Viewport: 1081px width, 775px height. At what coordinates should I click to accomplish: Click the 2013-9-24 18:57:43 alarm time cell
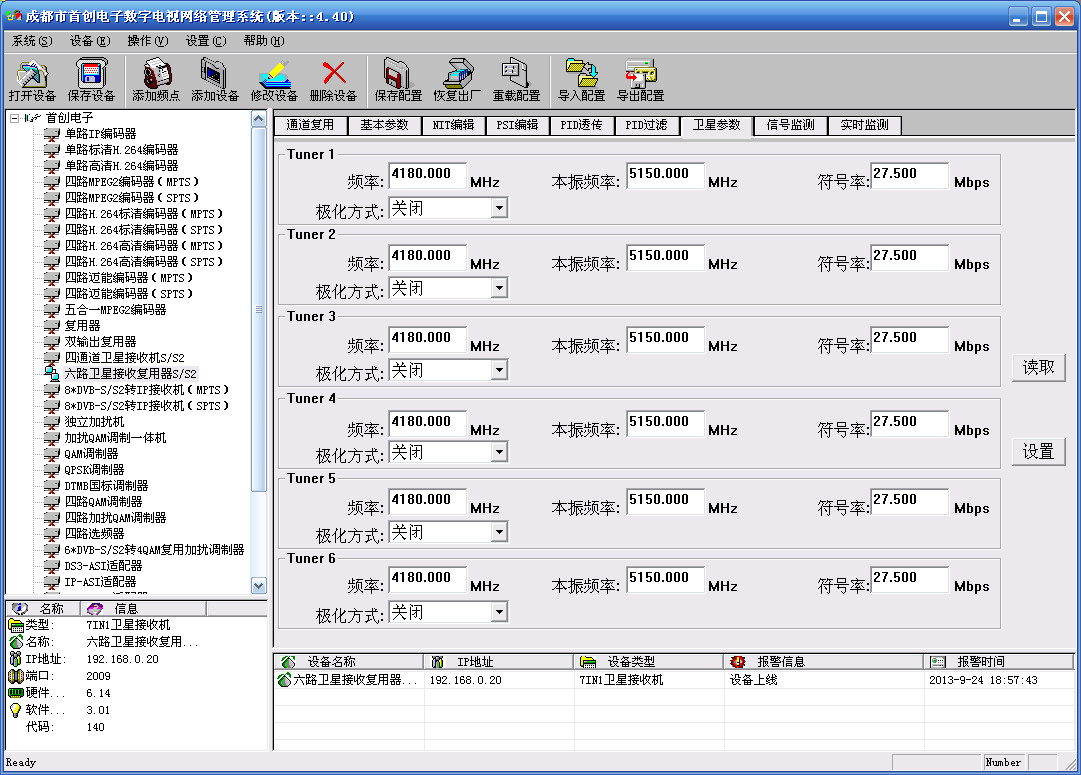click(983, 680)
